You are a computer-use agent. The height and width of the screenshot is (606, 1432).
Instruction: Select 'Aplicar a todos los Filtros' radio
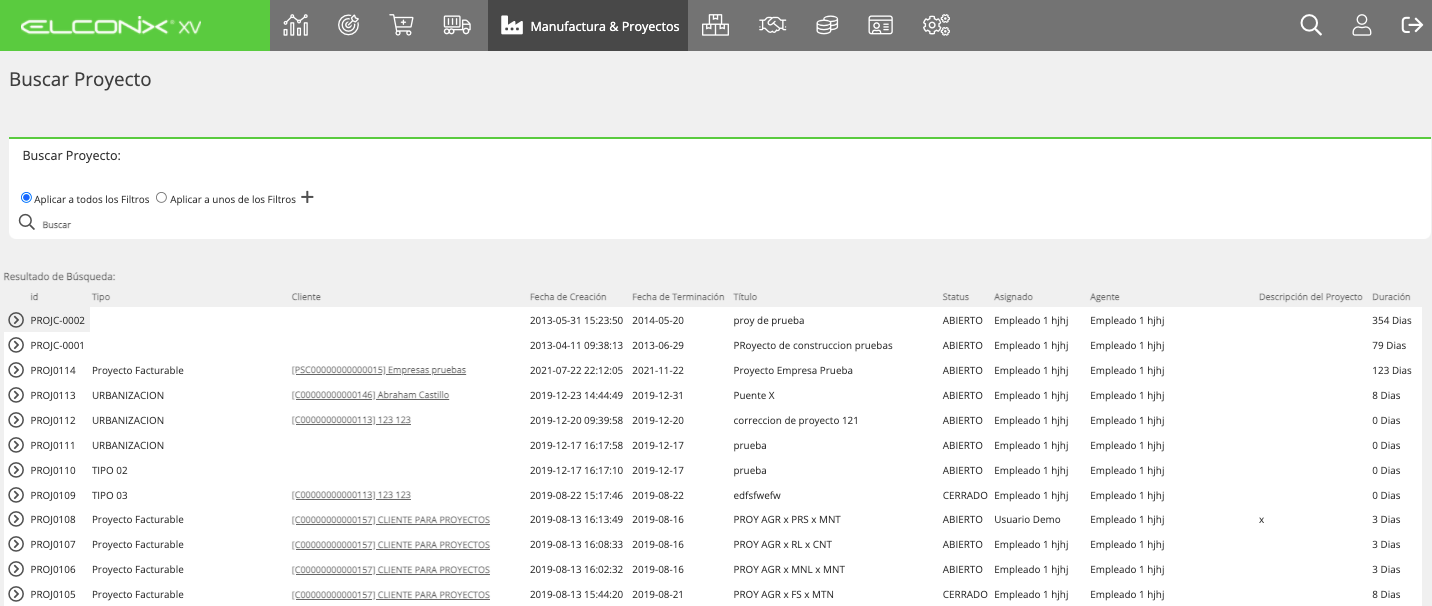(x=27, y=198)
